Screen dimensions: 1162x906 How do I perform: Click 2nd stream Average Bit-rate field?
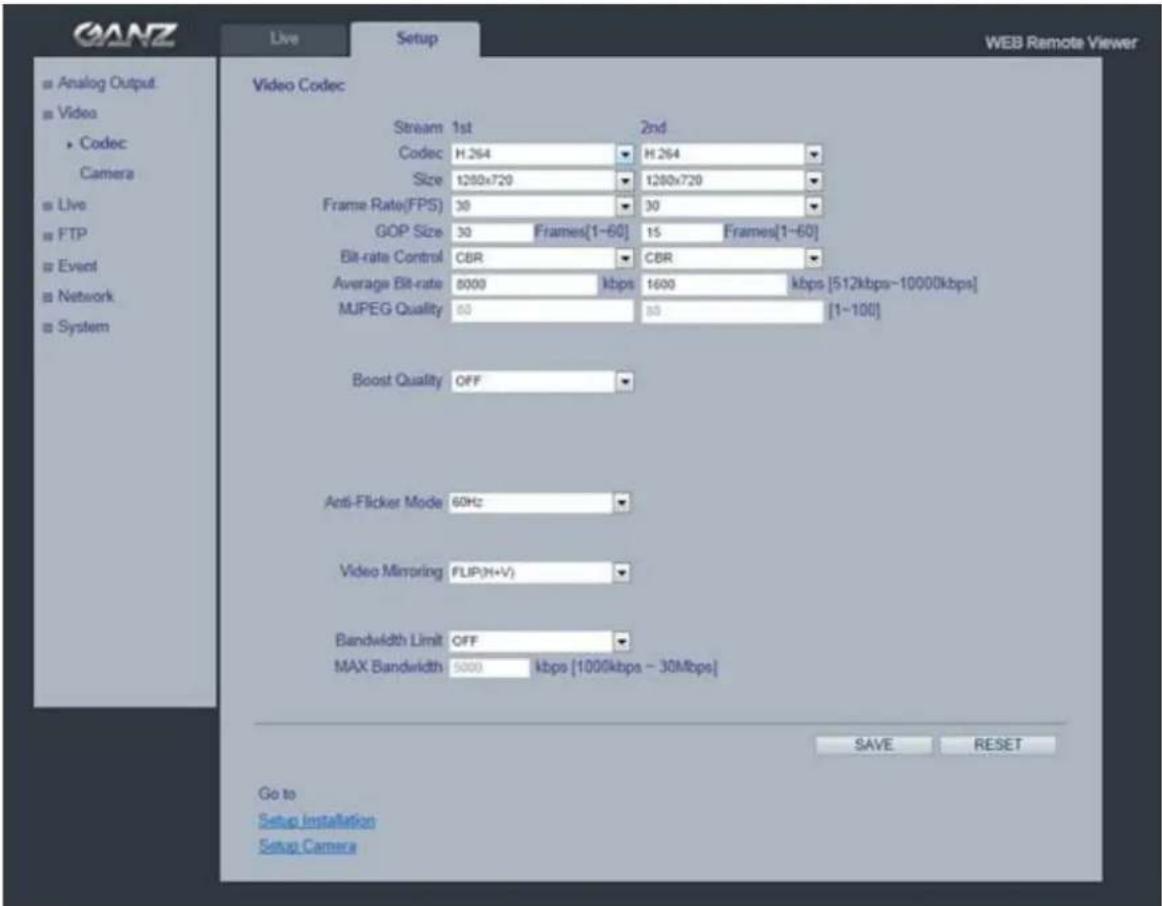[x=714, y=284]
